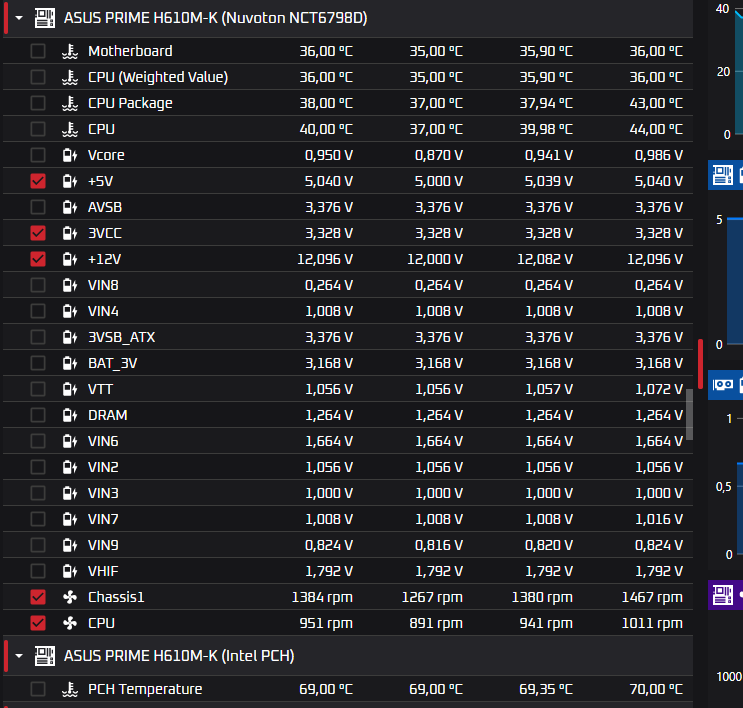
Task: Click the PCH Temperature maximum 70,00 °C
Action: click(x=656, y=689)
